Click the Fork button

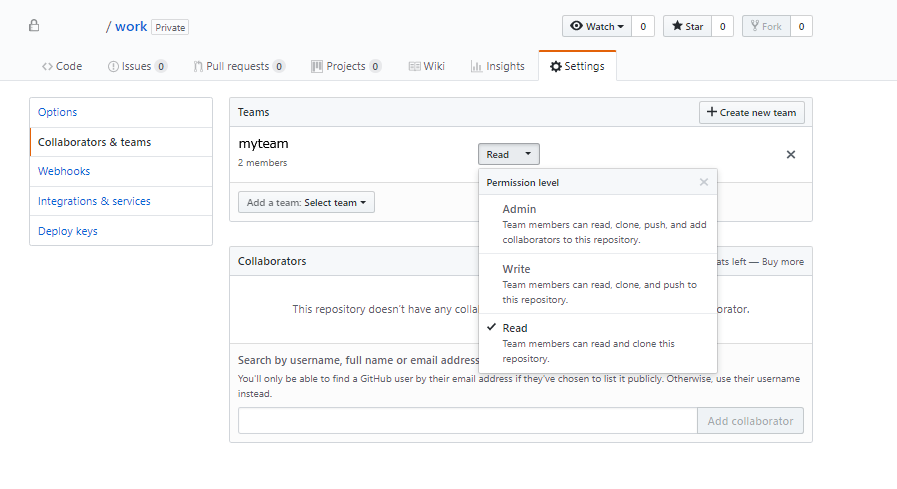coord(765,26)
